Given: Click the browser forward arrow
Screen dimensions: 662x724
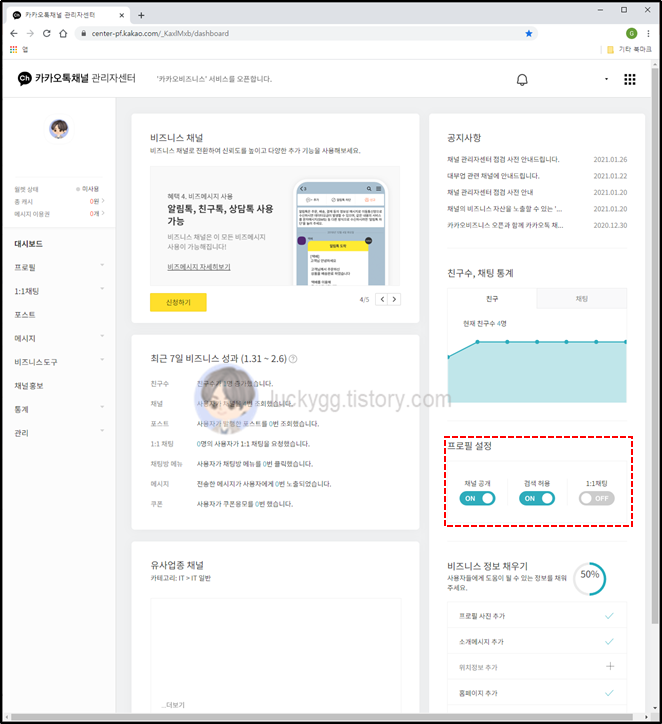Looking at the screenshot, I should pos(30,33).
